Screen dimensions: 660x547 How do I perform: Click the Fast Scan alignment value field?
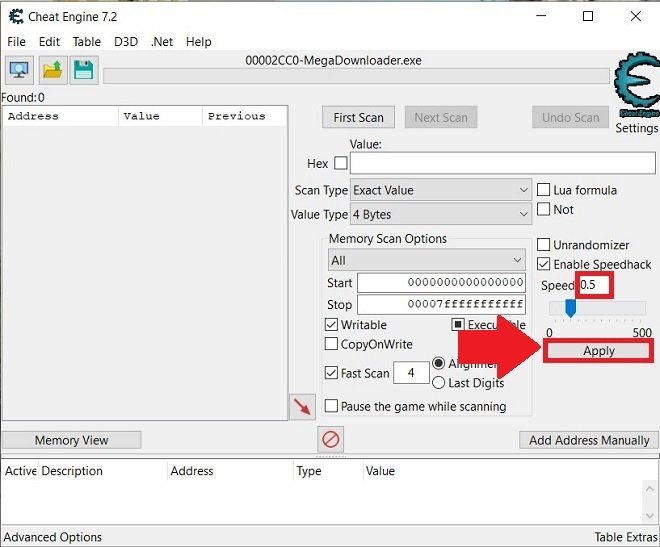coord(411,373)
